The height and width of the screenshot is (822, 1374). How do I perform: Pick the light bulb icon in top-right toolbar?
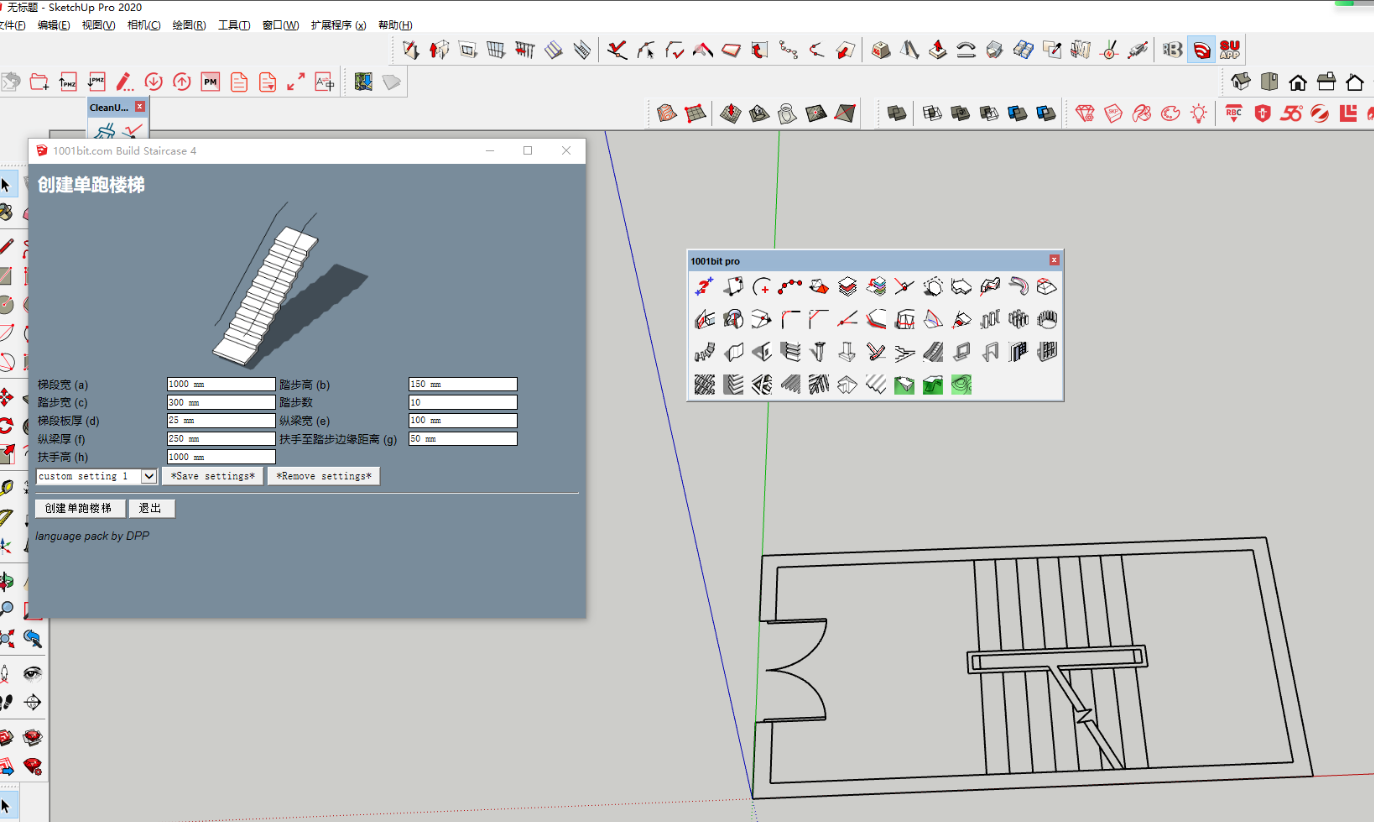pos(1198,114)
